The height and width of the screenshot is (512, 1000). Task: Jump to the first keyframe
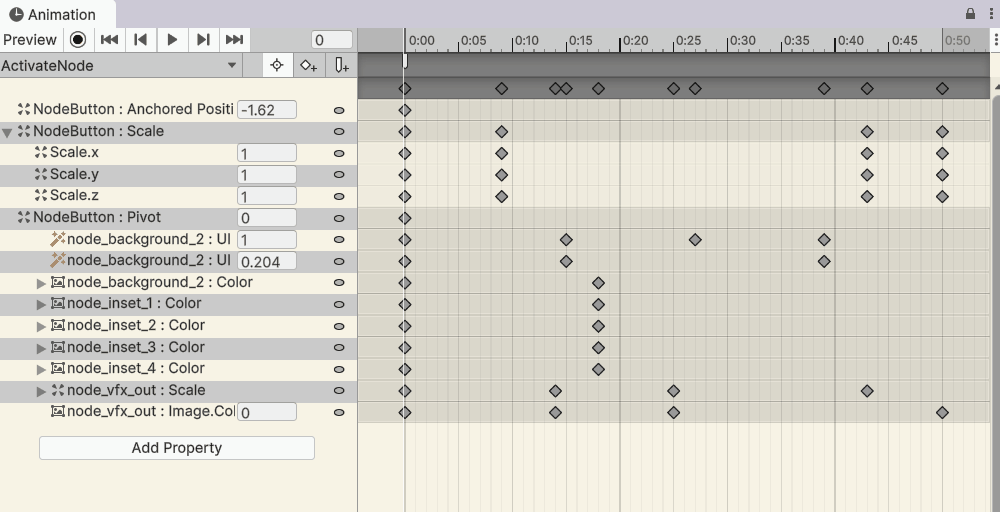tap(109, 40)
